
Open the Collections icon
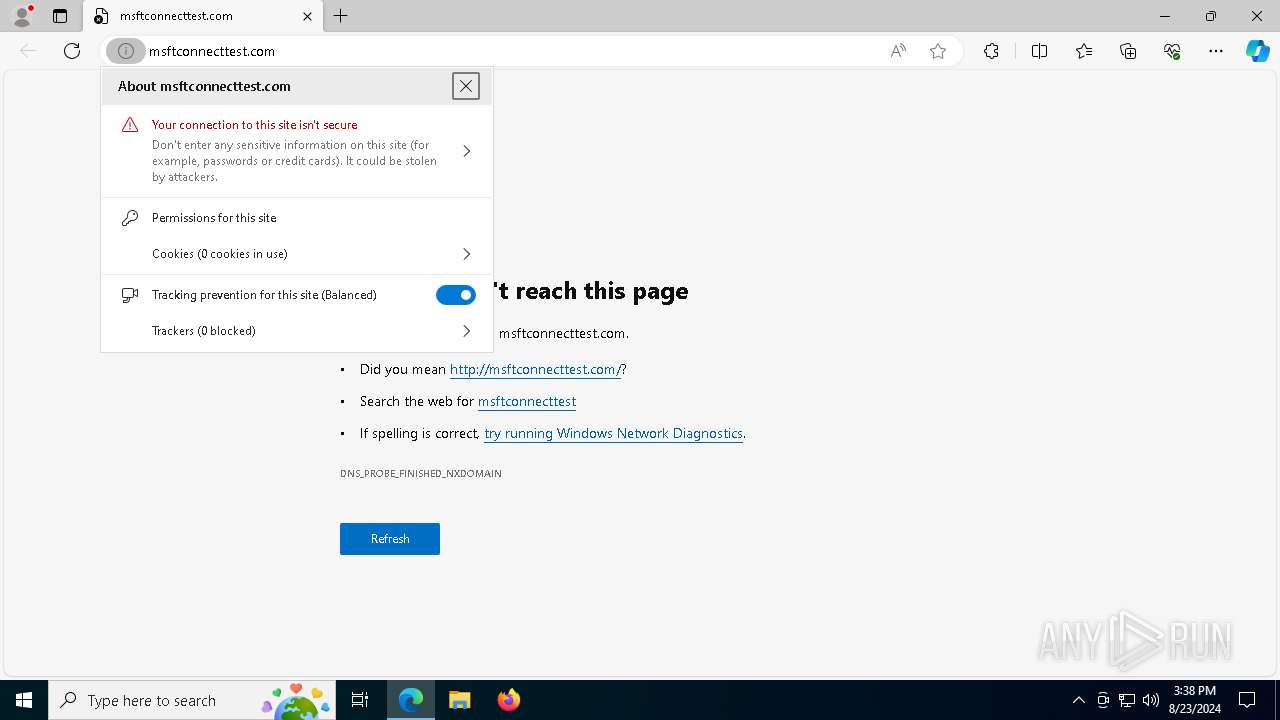1128,51
